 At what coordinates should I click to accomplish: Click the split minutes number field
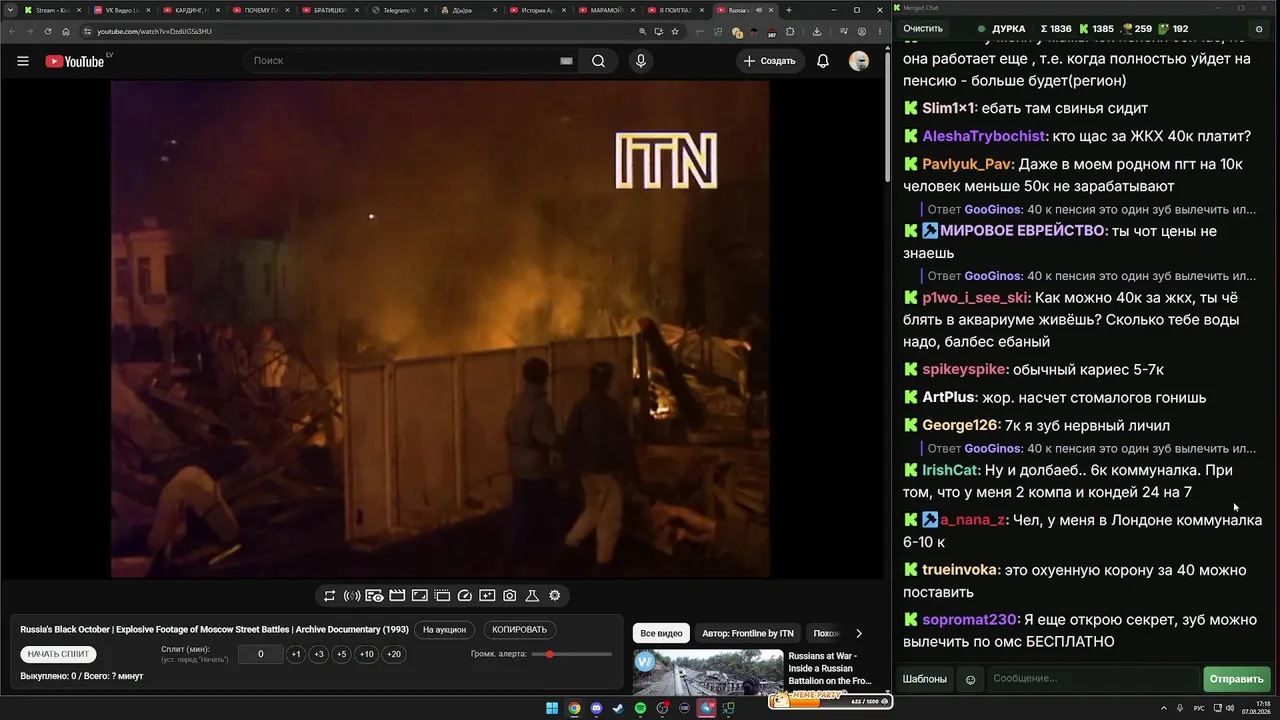[261, 654]
